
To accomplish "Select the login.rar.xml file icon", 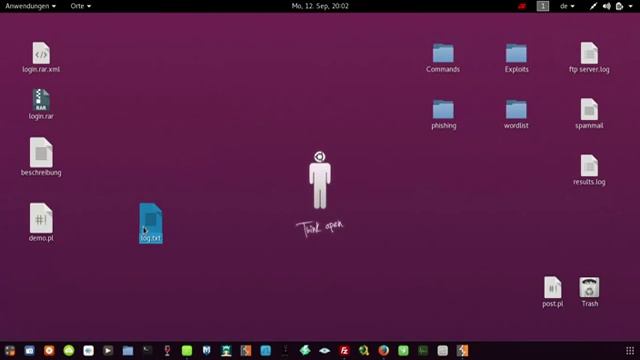I will click(41, 53).
